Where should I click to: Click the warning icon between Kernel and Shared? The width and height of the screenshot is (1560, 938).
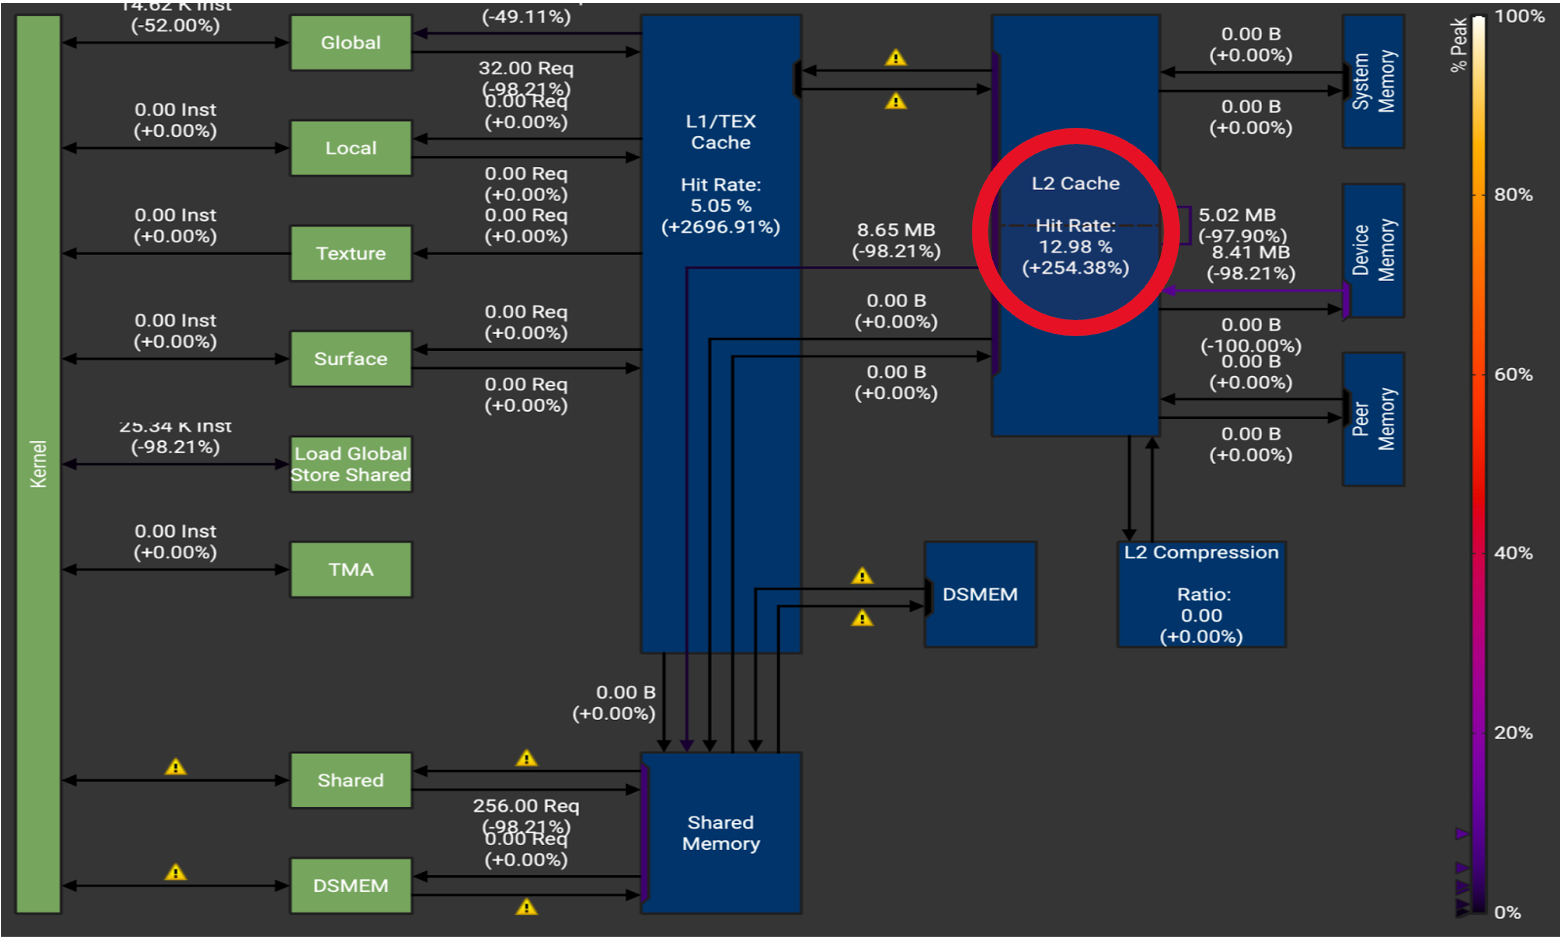point(175,767)
